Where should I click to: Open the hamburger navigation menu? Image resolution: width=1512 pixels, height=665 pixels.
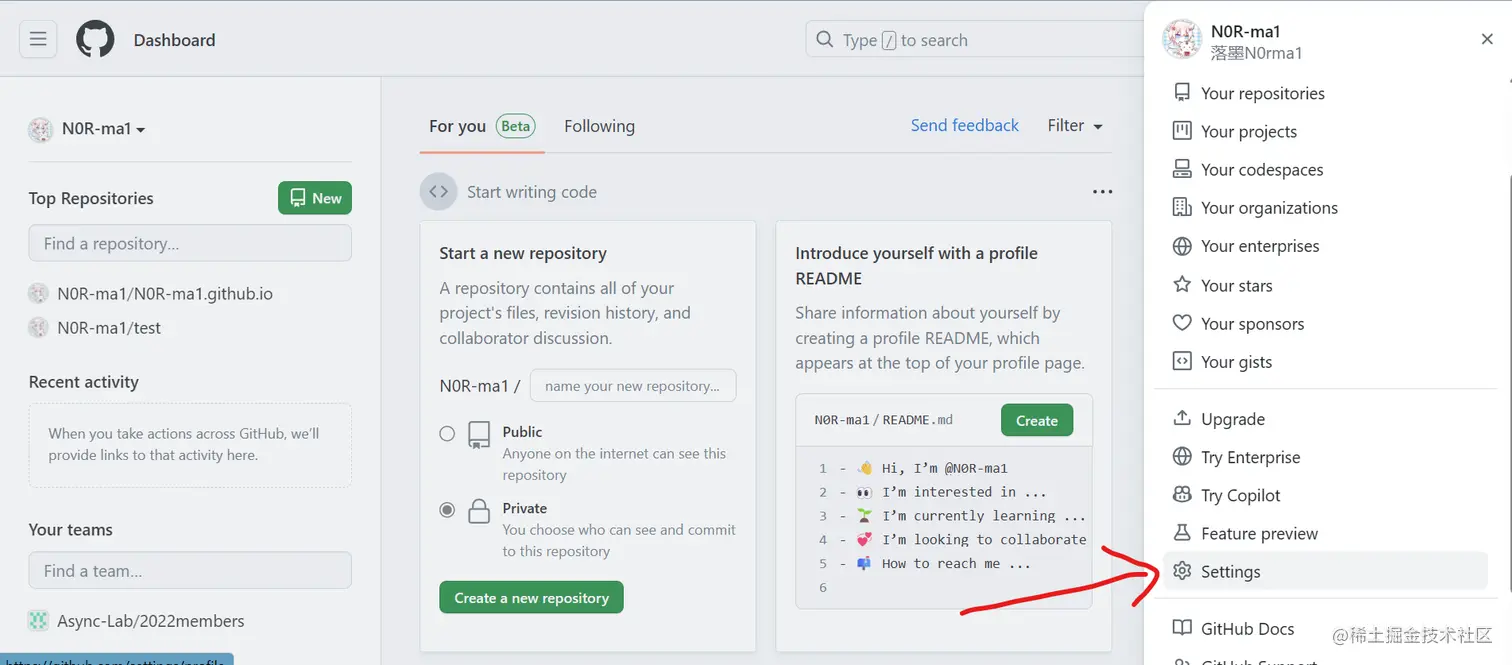(38, 40)
